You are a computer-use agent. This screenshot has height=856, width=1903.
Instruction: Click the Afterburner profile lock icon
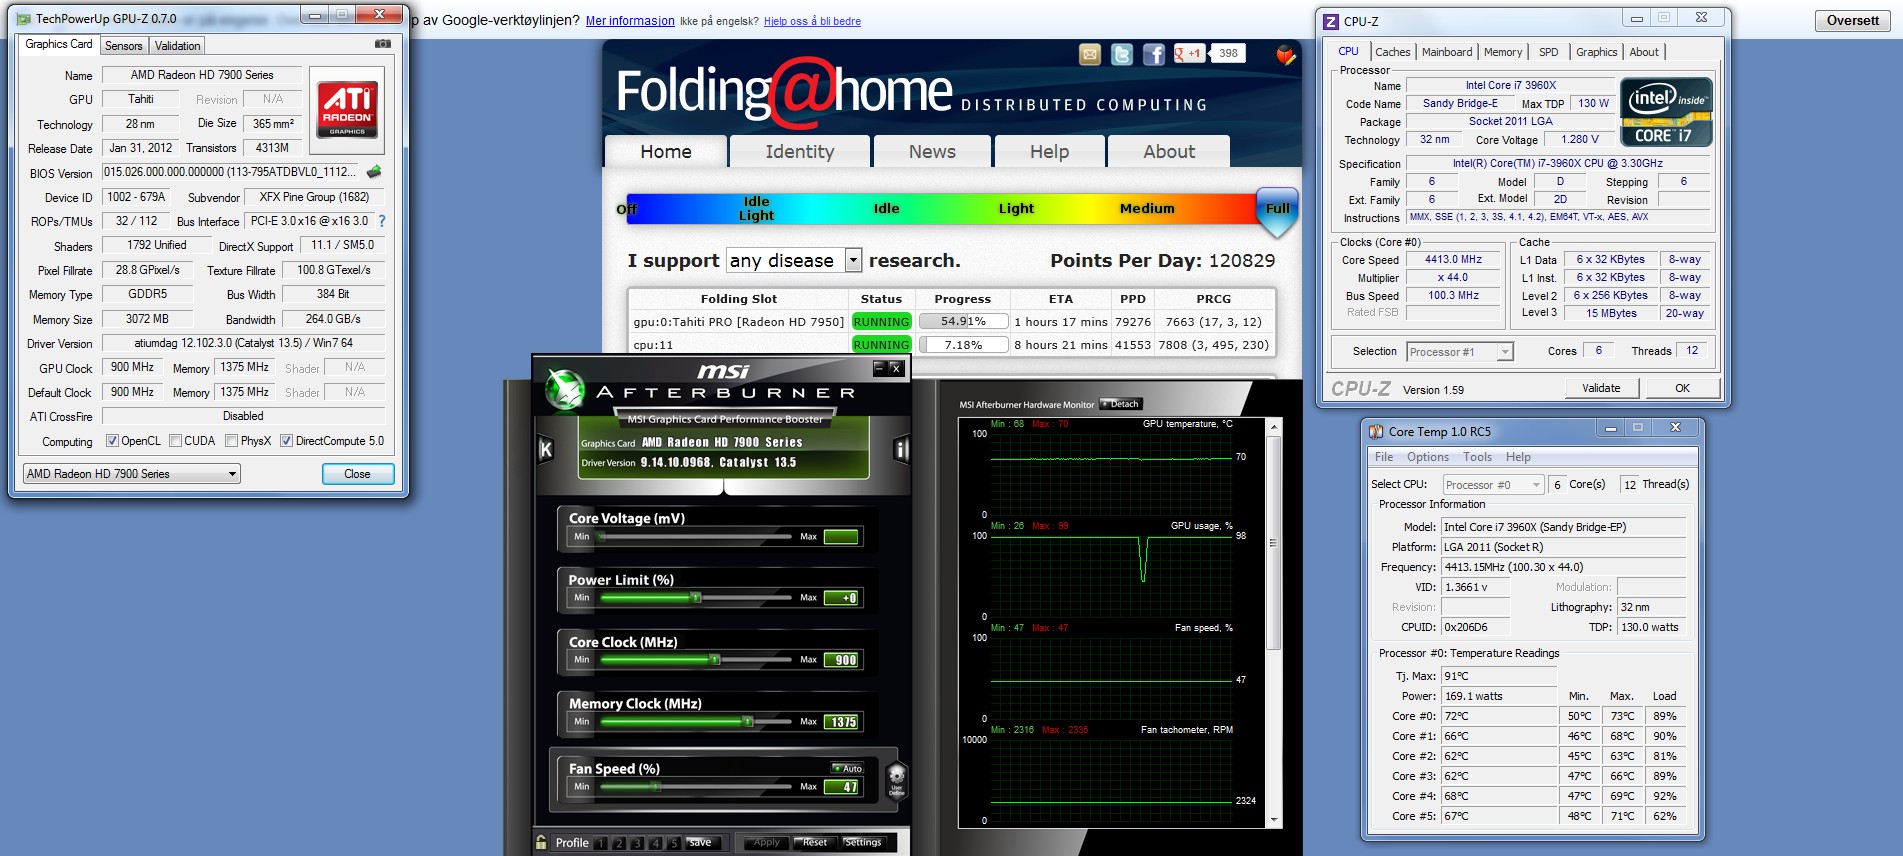pyautogui.click(x=542, y=842)
